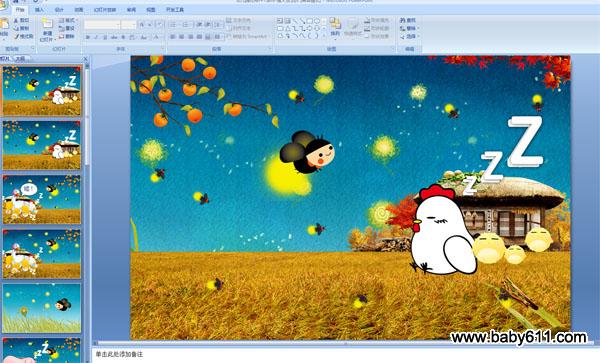
Task: Open the Layout (版式) dropdown
Action: click(x=68, y=20)
